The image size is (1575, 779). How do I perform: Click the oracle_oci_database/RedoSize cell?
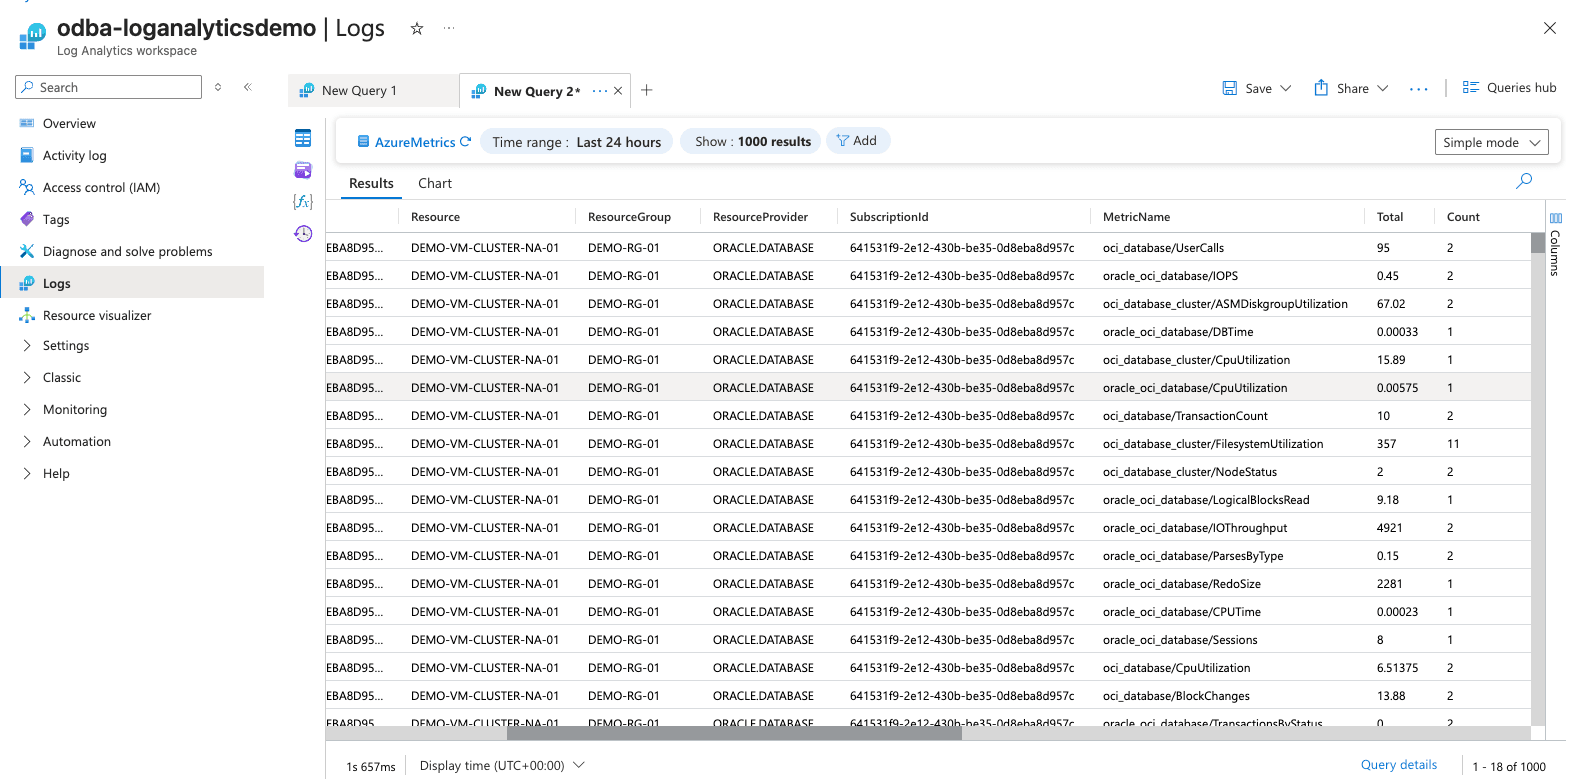point(1181,584)
